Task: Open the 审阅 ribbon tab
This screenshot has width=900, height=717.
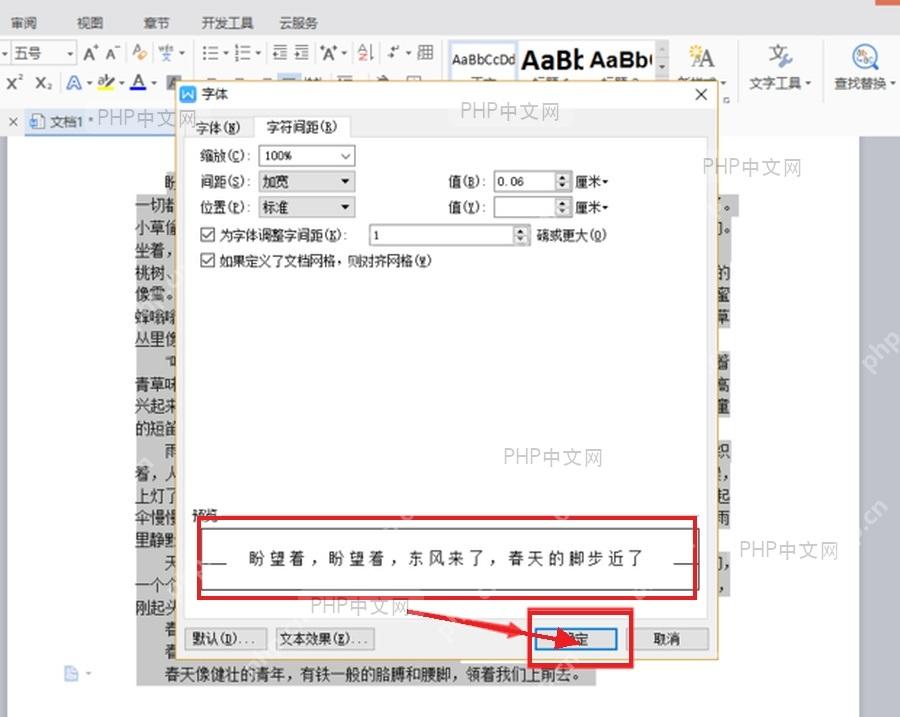Action: click(x=24, y=23)
